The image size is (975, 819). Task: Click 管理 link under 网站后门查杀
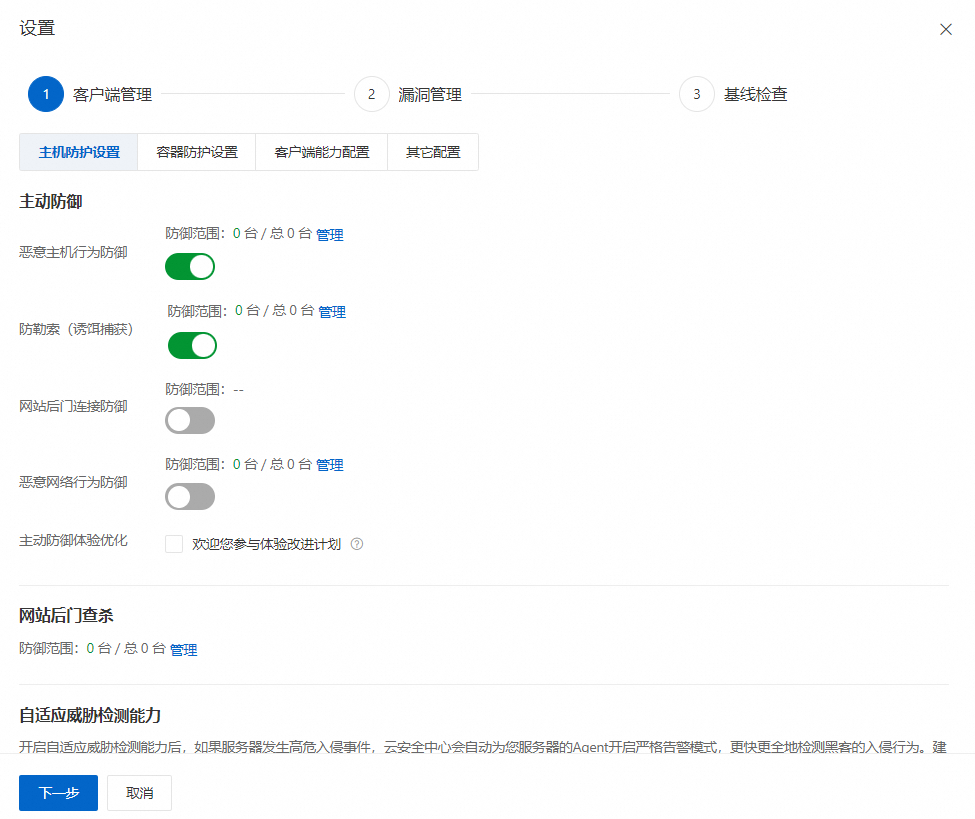183,650
